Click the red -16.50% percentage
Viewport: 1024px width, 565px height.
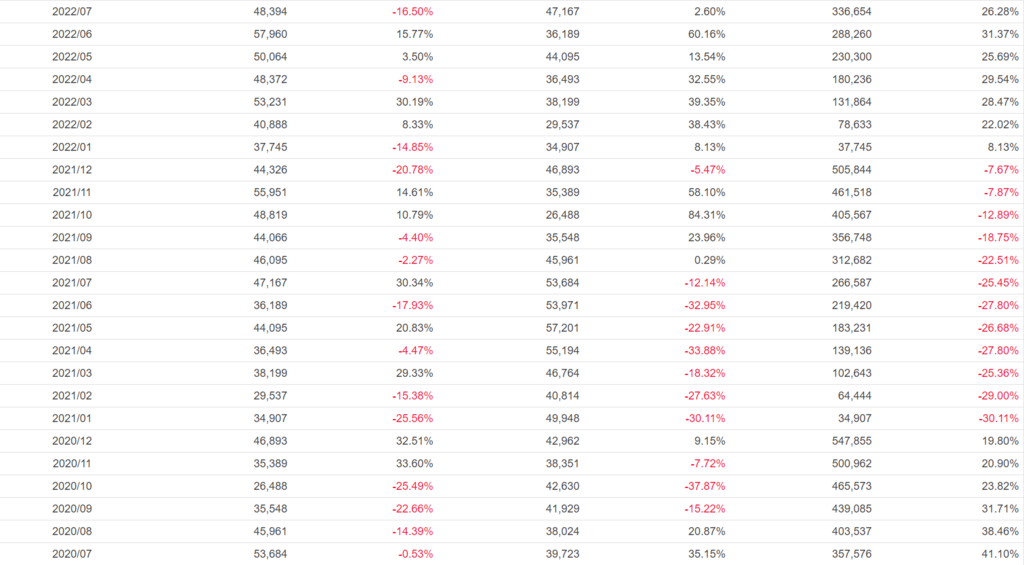point(413,11)
